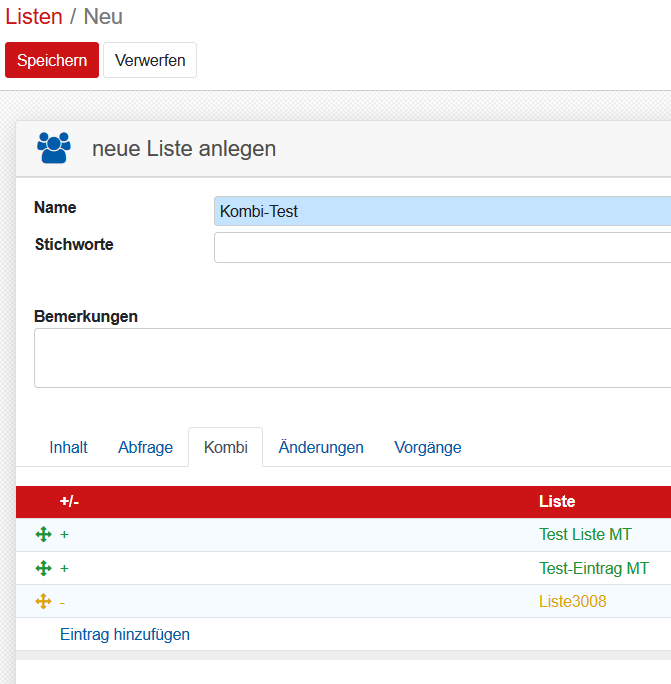Screen dimensions: 671x684
Task: Switch to the Änderungen tab
Action: (x=321, y=447)
